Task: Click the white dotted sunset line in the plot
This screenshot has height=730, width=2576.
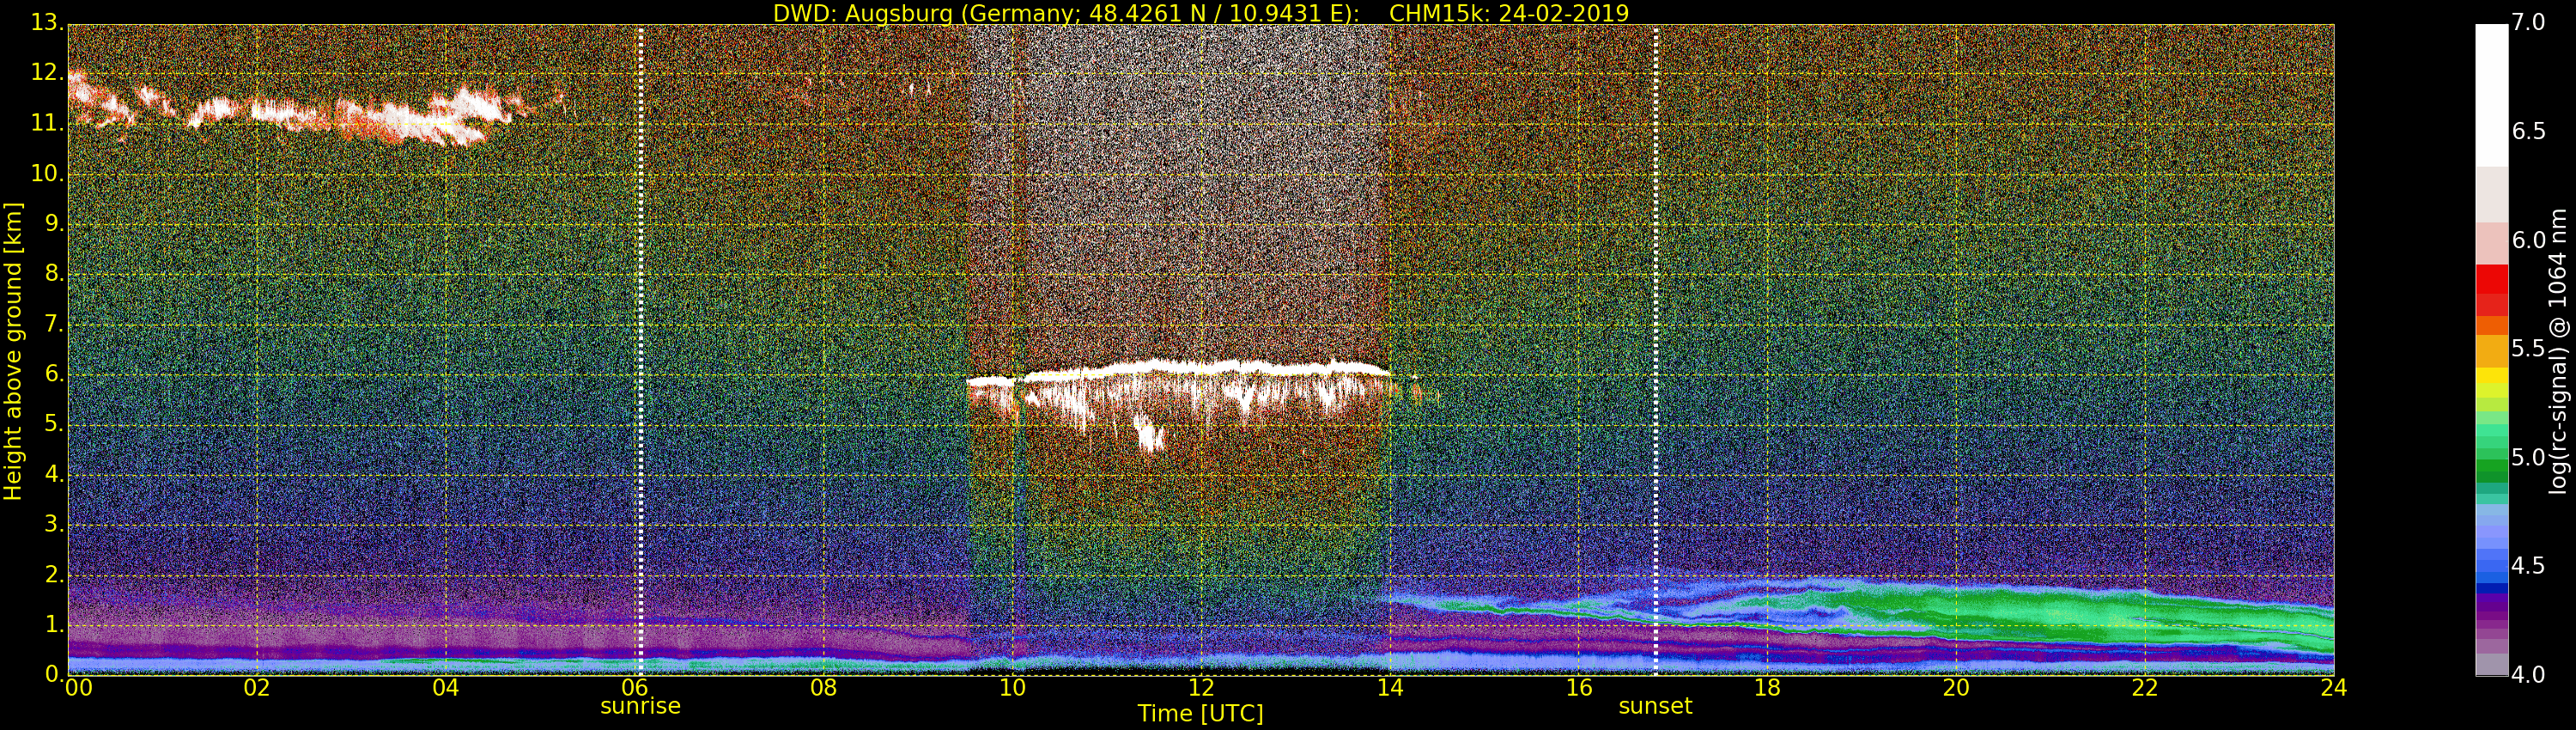Action: [x=1656, y=350]
